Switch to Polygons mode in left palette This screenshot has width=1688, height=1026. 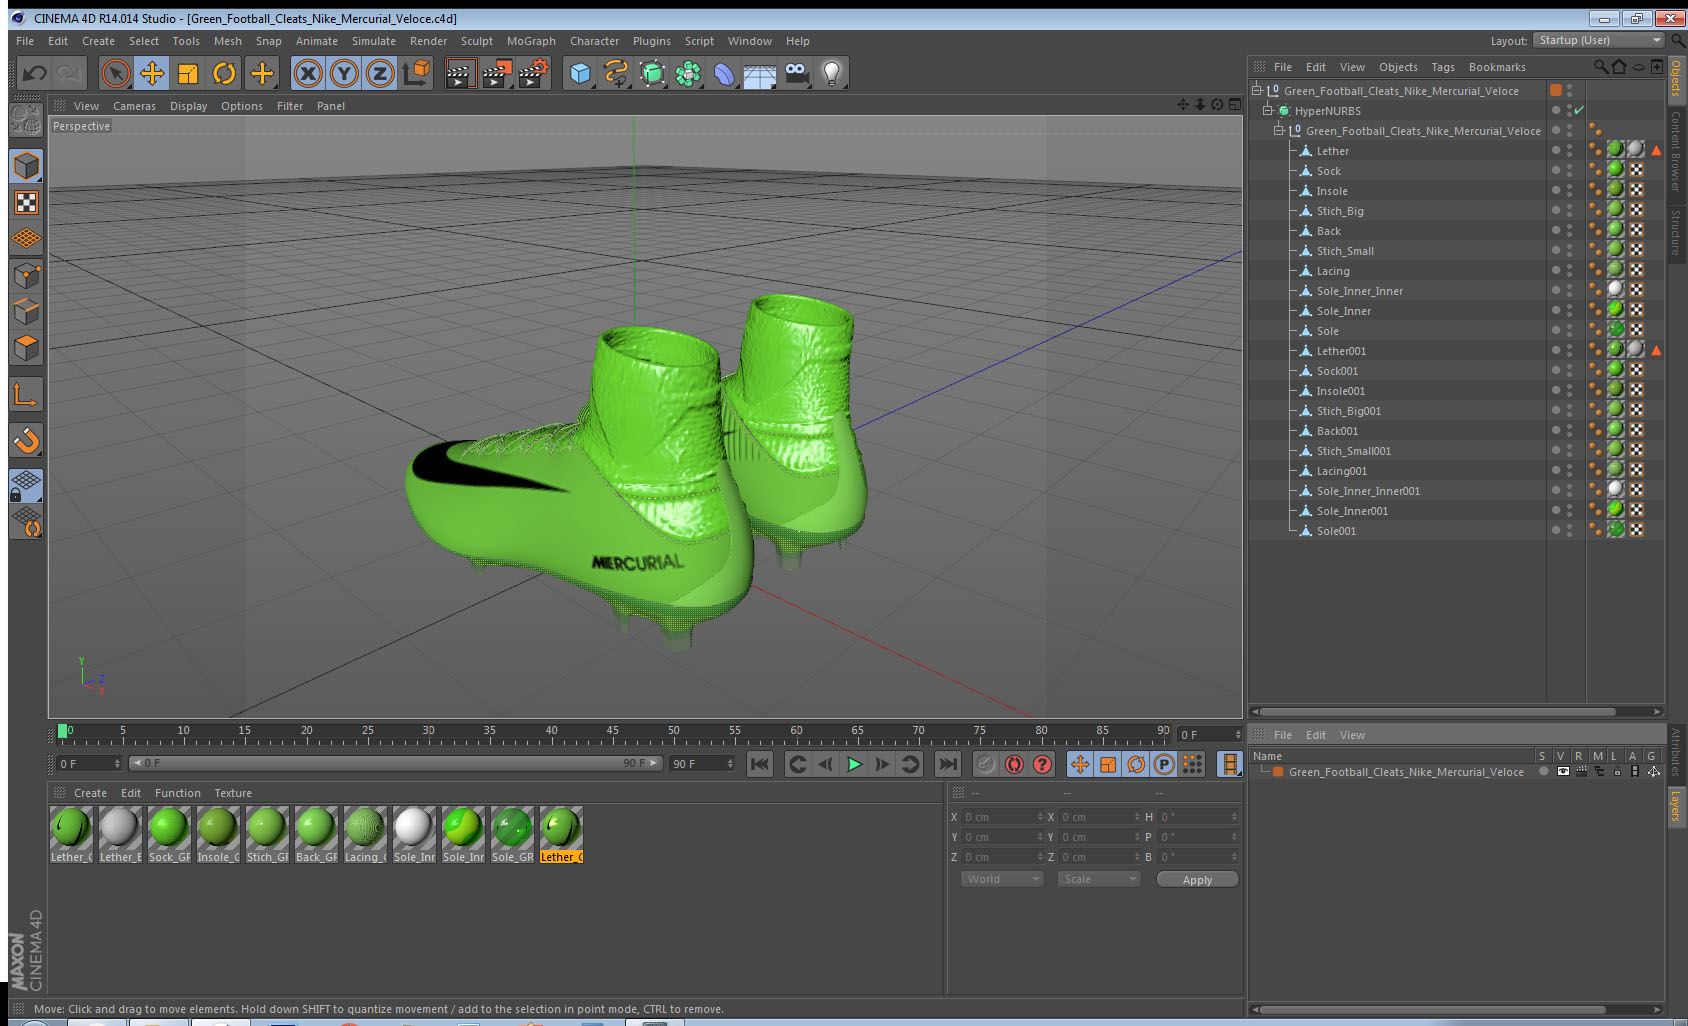(26, 348)
